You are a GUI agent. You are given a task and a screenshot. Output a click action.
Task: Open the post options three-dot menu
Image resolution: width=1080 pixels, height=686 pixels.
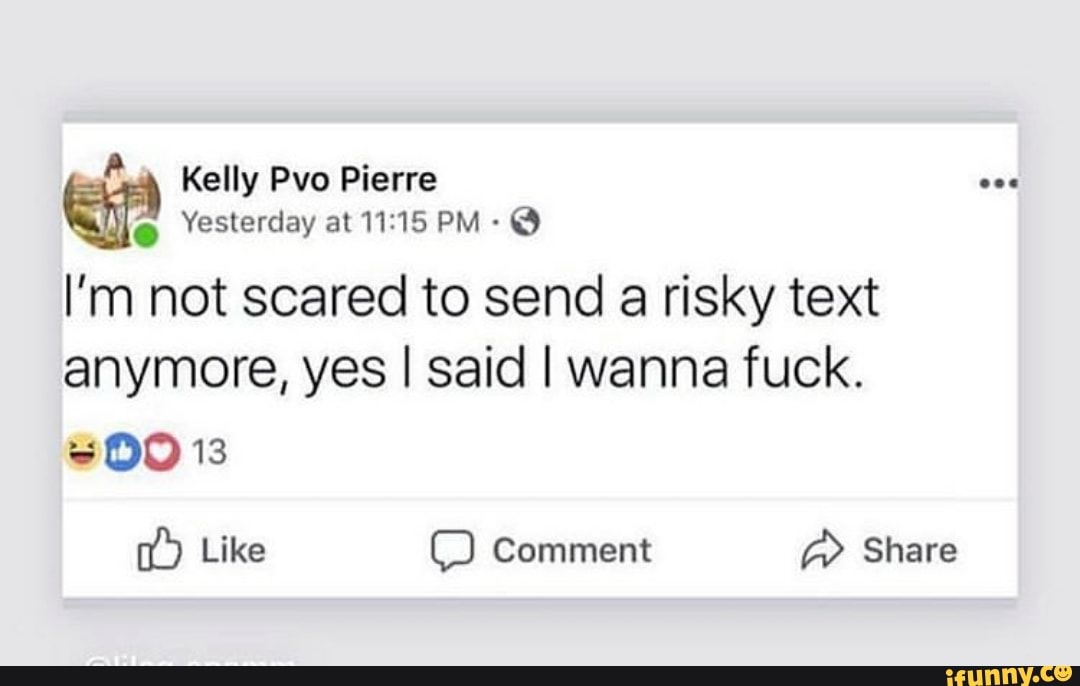coord(1002,185)
